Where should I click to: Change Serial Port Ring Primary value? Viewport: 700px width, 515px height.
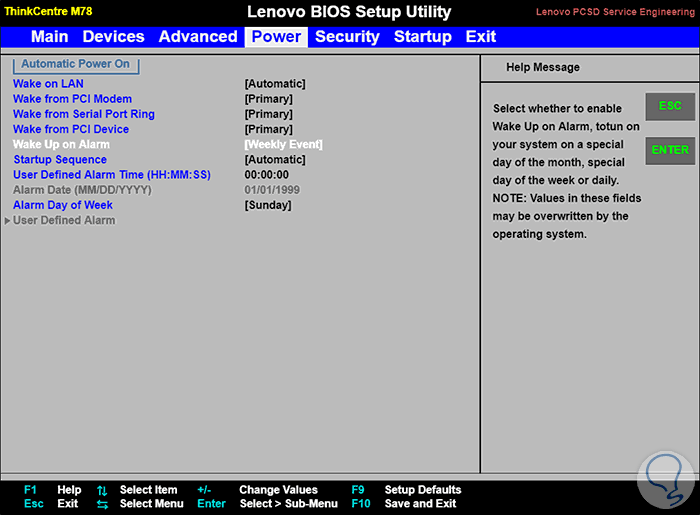(x=269, y=114)
